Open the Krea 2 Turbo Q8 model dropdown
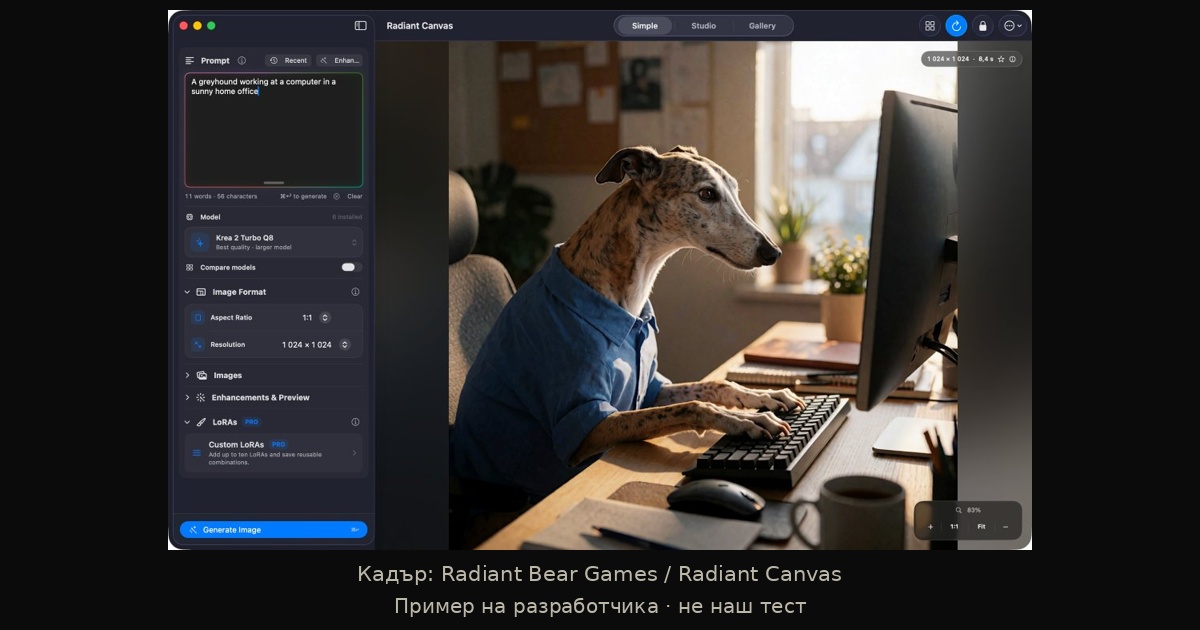1200x630 pixels. point(273,242)
